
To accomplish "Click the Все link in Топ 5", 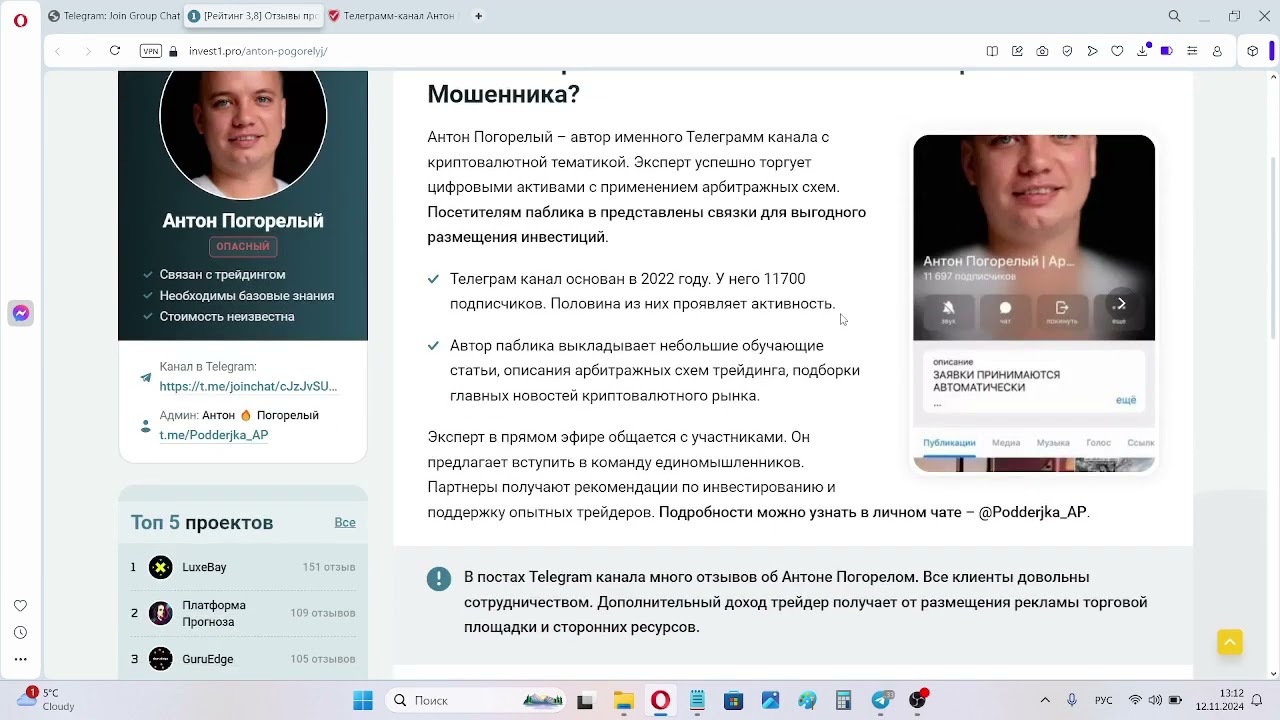I will click(345, 522).
